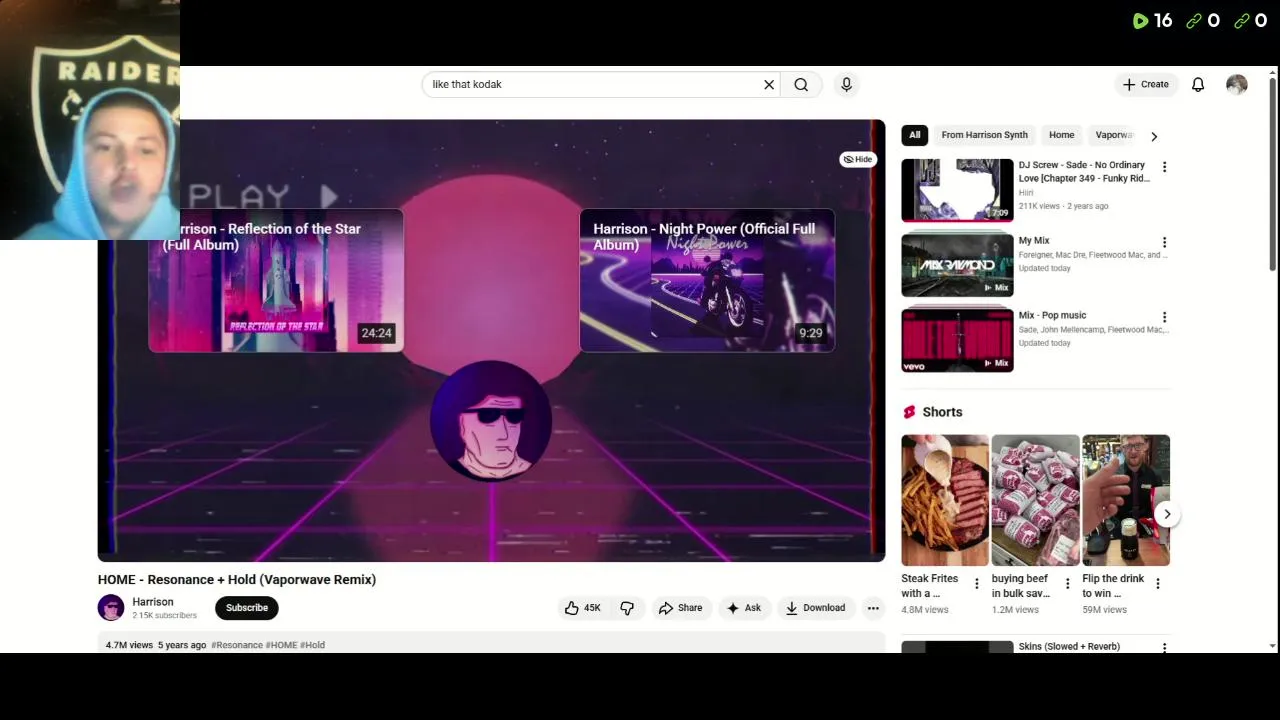The width and height of the screenshot is (1280, 720).
Task: Open the DJ Screw - Sade video thumbnail
Action: (957, 190)
